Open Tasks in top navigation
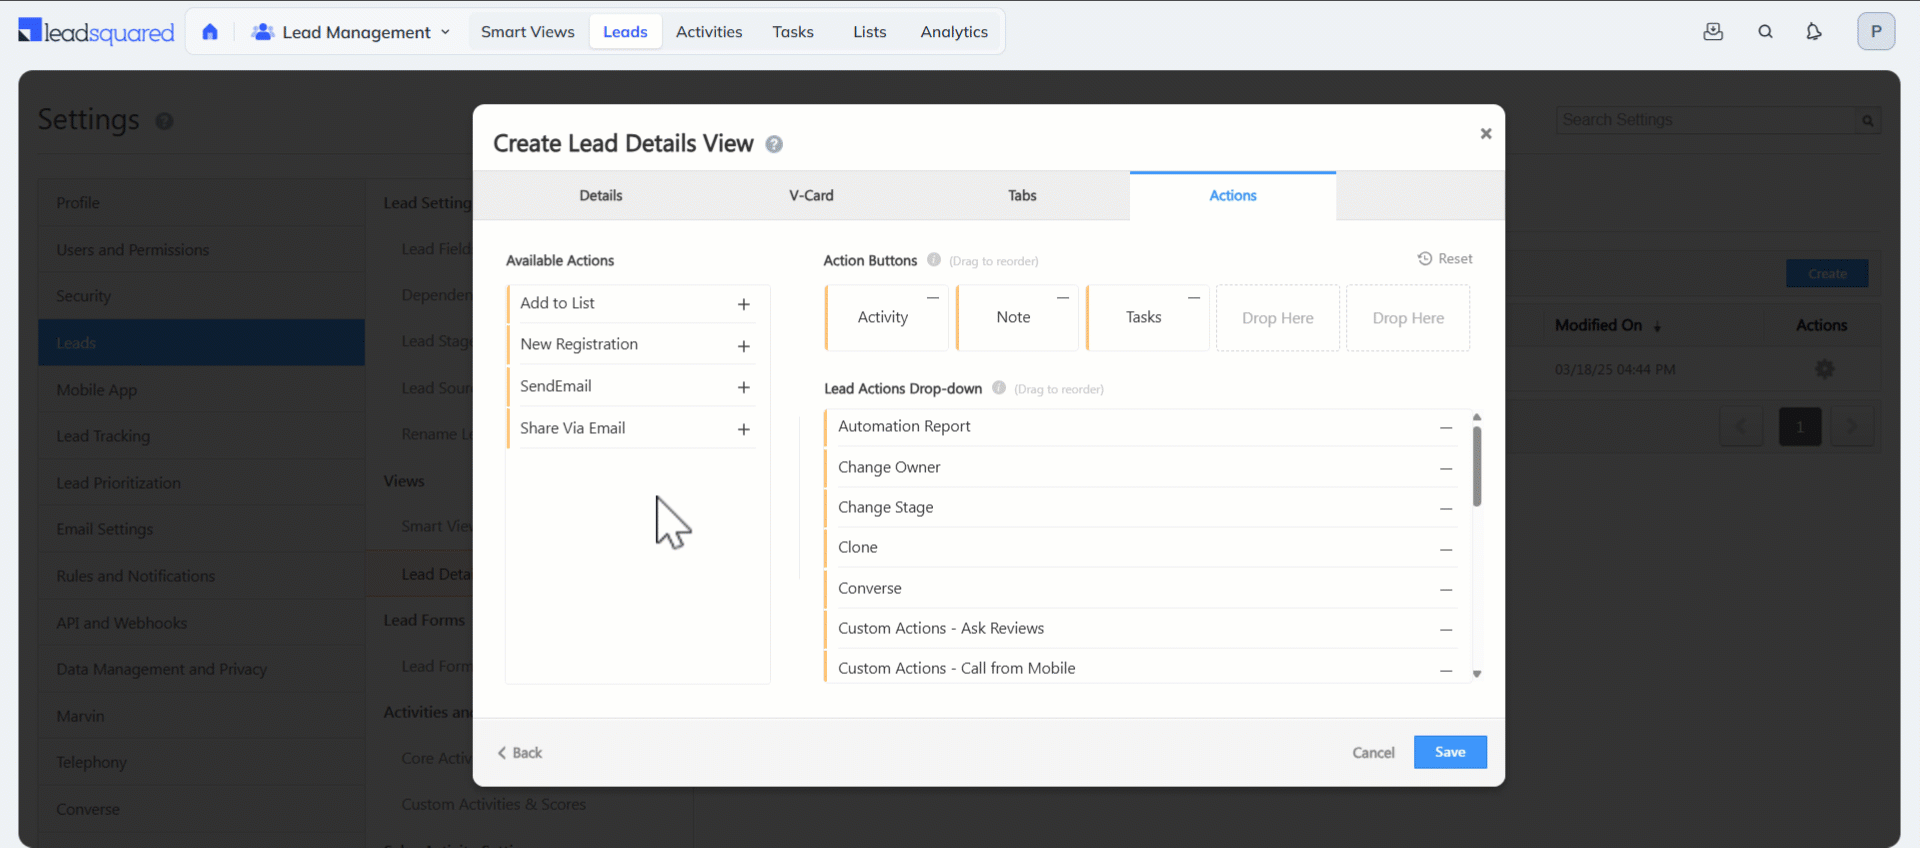The height and width of the screenshot is (848, 1920). [793, 32]
